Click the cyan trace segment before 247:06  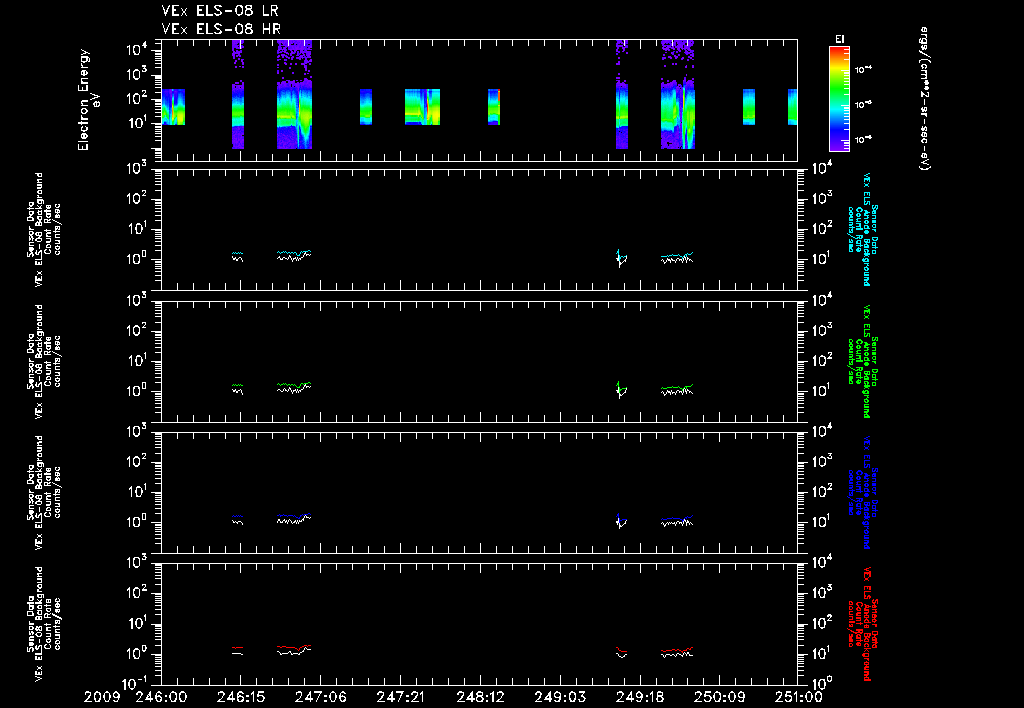click(x=294, y=253)
